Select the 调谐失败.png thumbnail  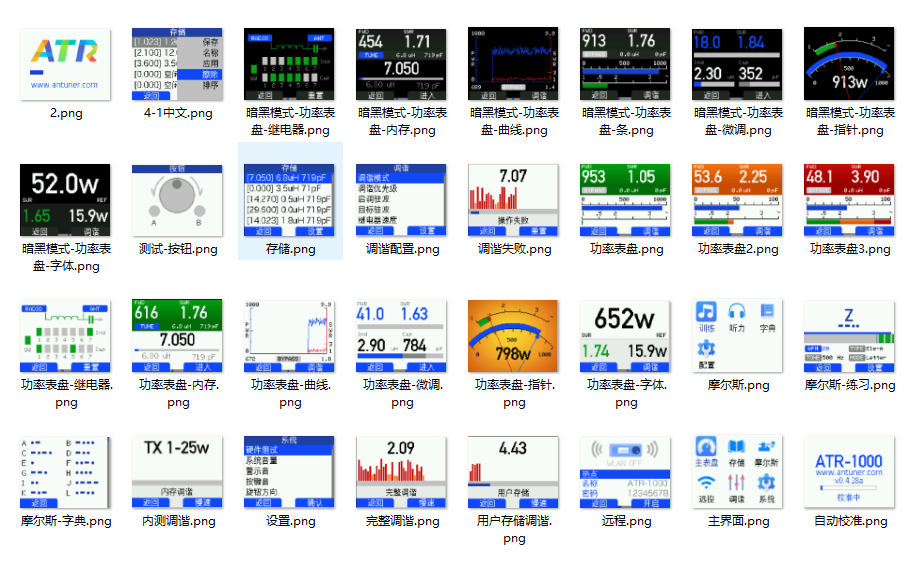[x=514, y=200]
